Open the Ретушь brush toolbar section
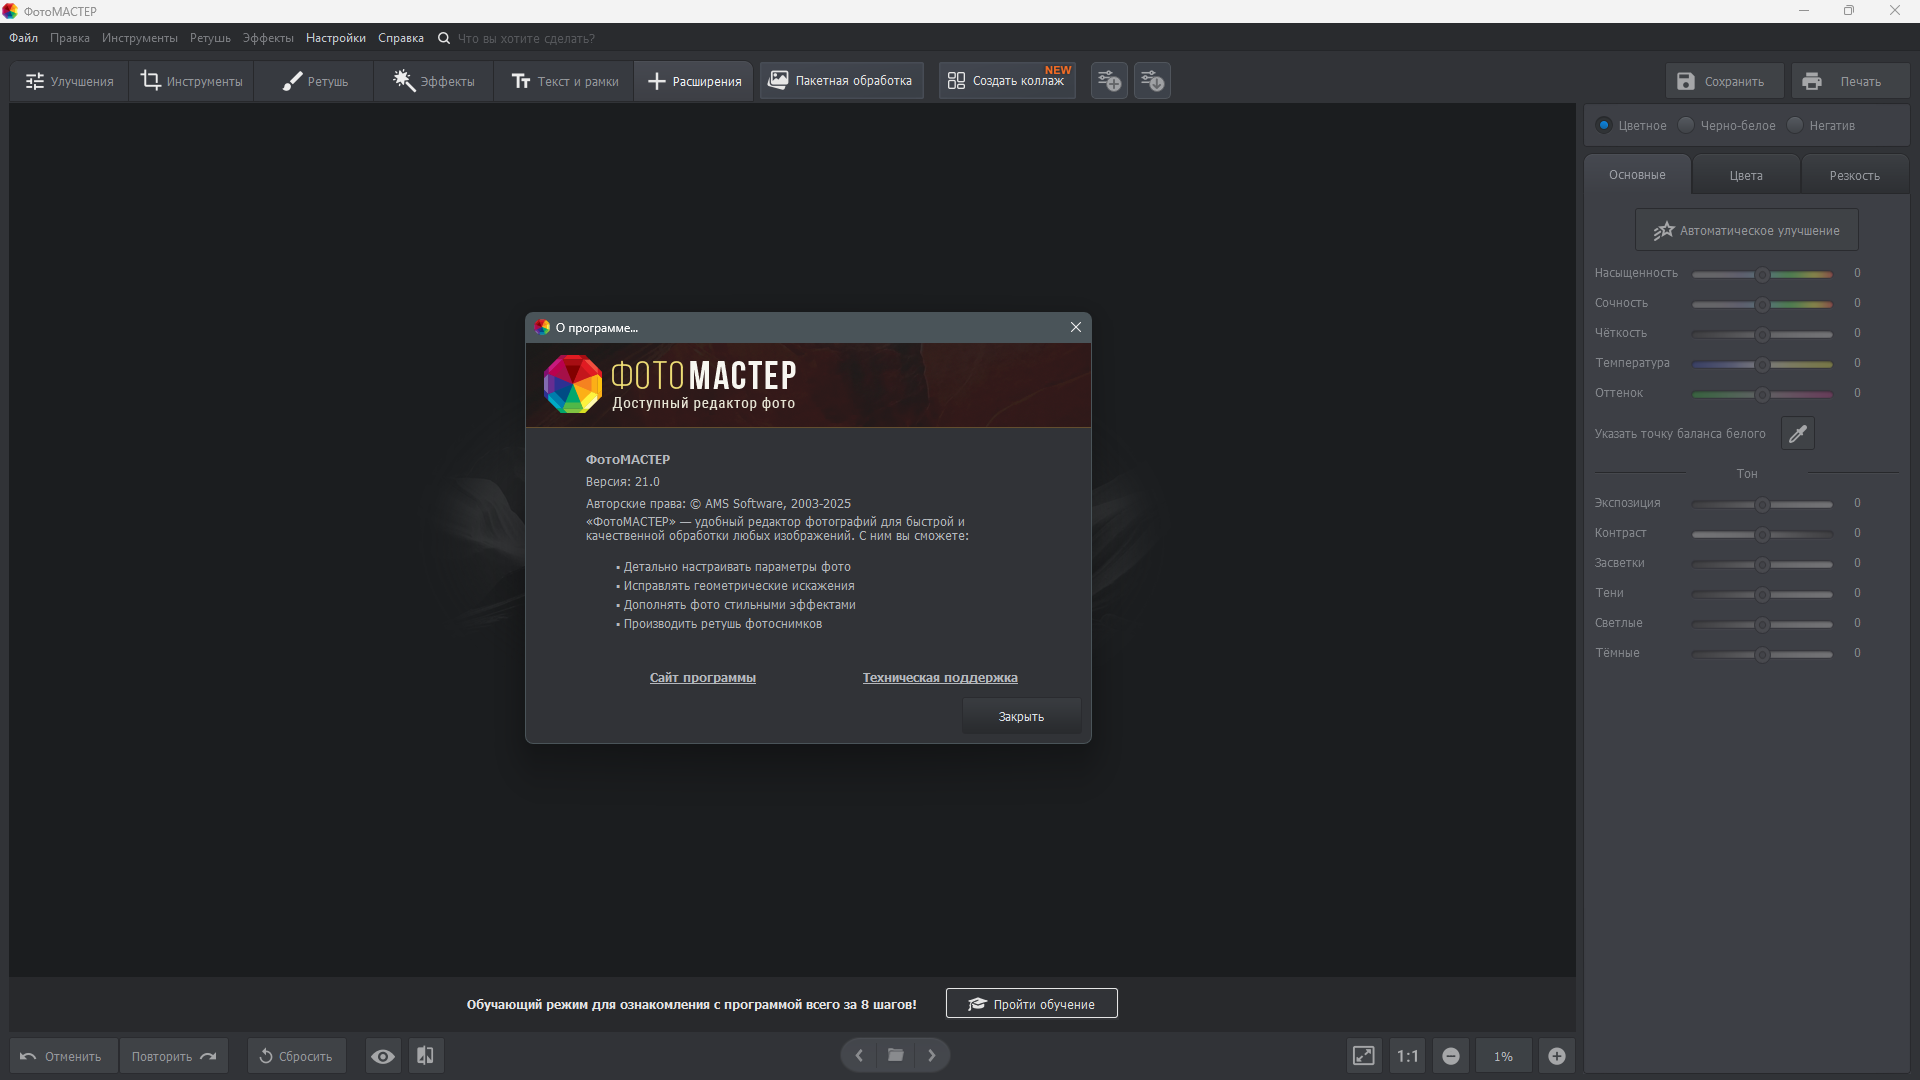Screen dimensions: 1920x1080 pyautogui.click(x=314, y=81)
